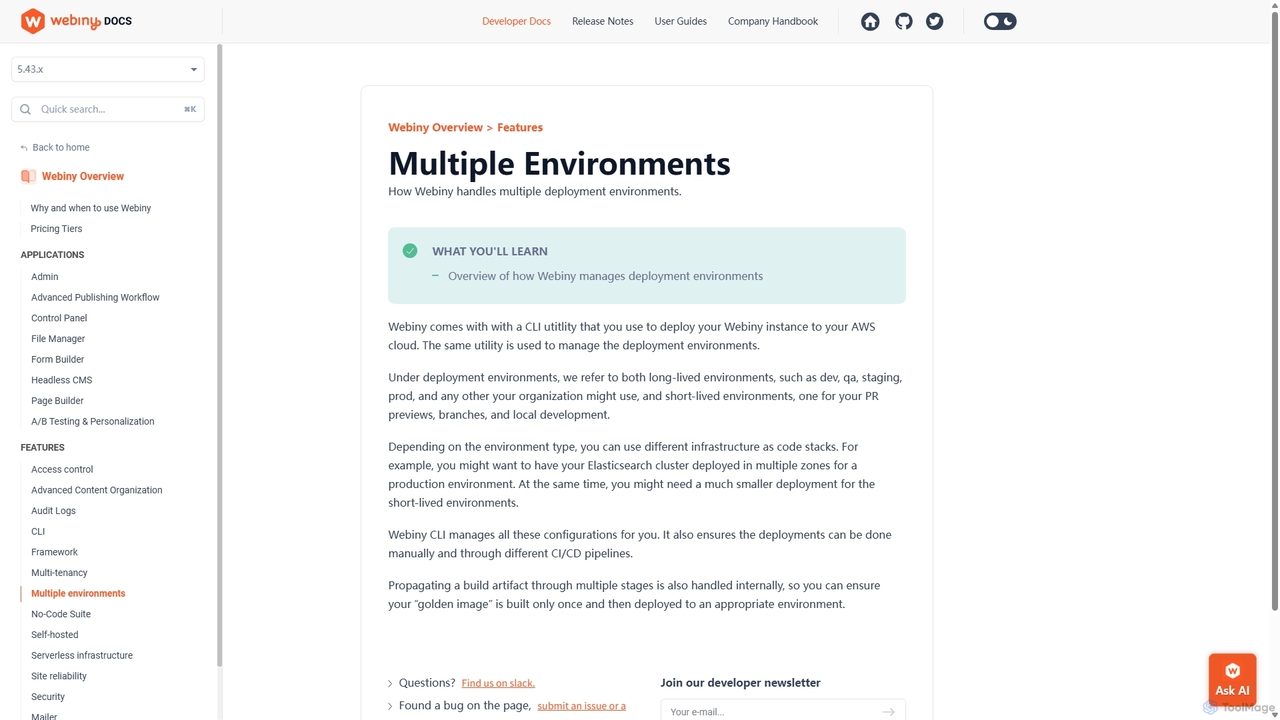This screenshot has height=720, width=1280.
Task: Open the Headless CMS page
Action: 61,380
